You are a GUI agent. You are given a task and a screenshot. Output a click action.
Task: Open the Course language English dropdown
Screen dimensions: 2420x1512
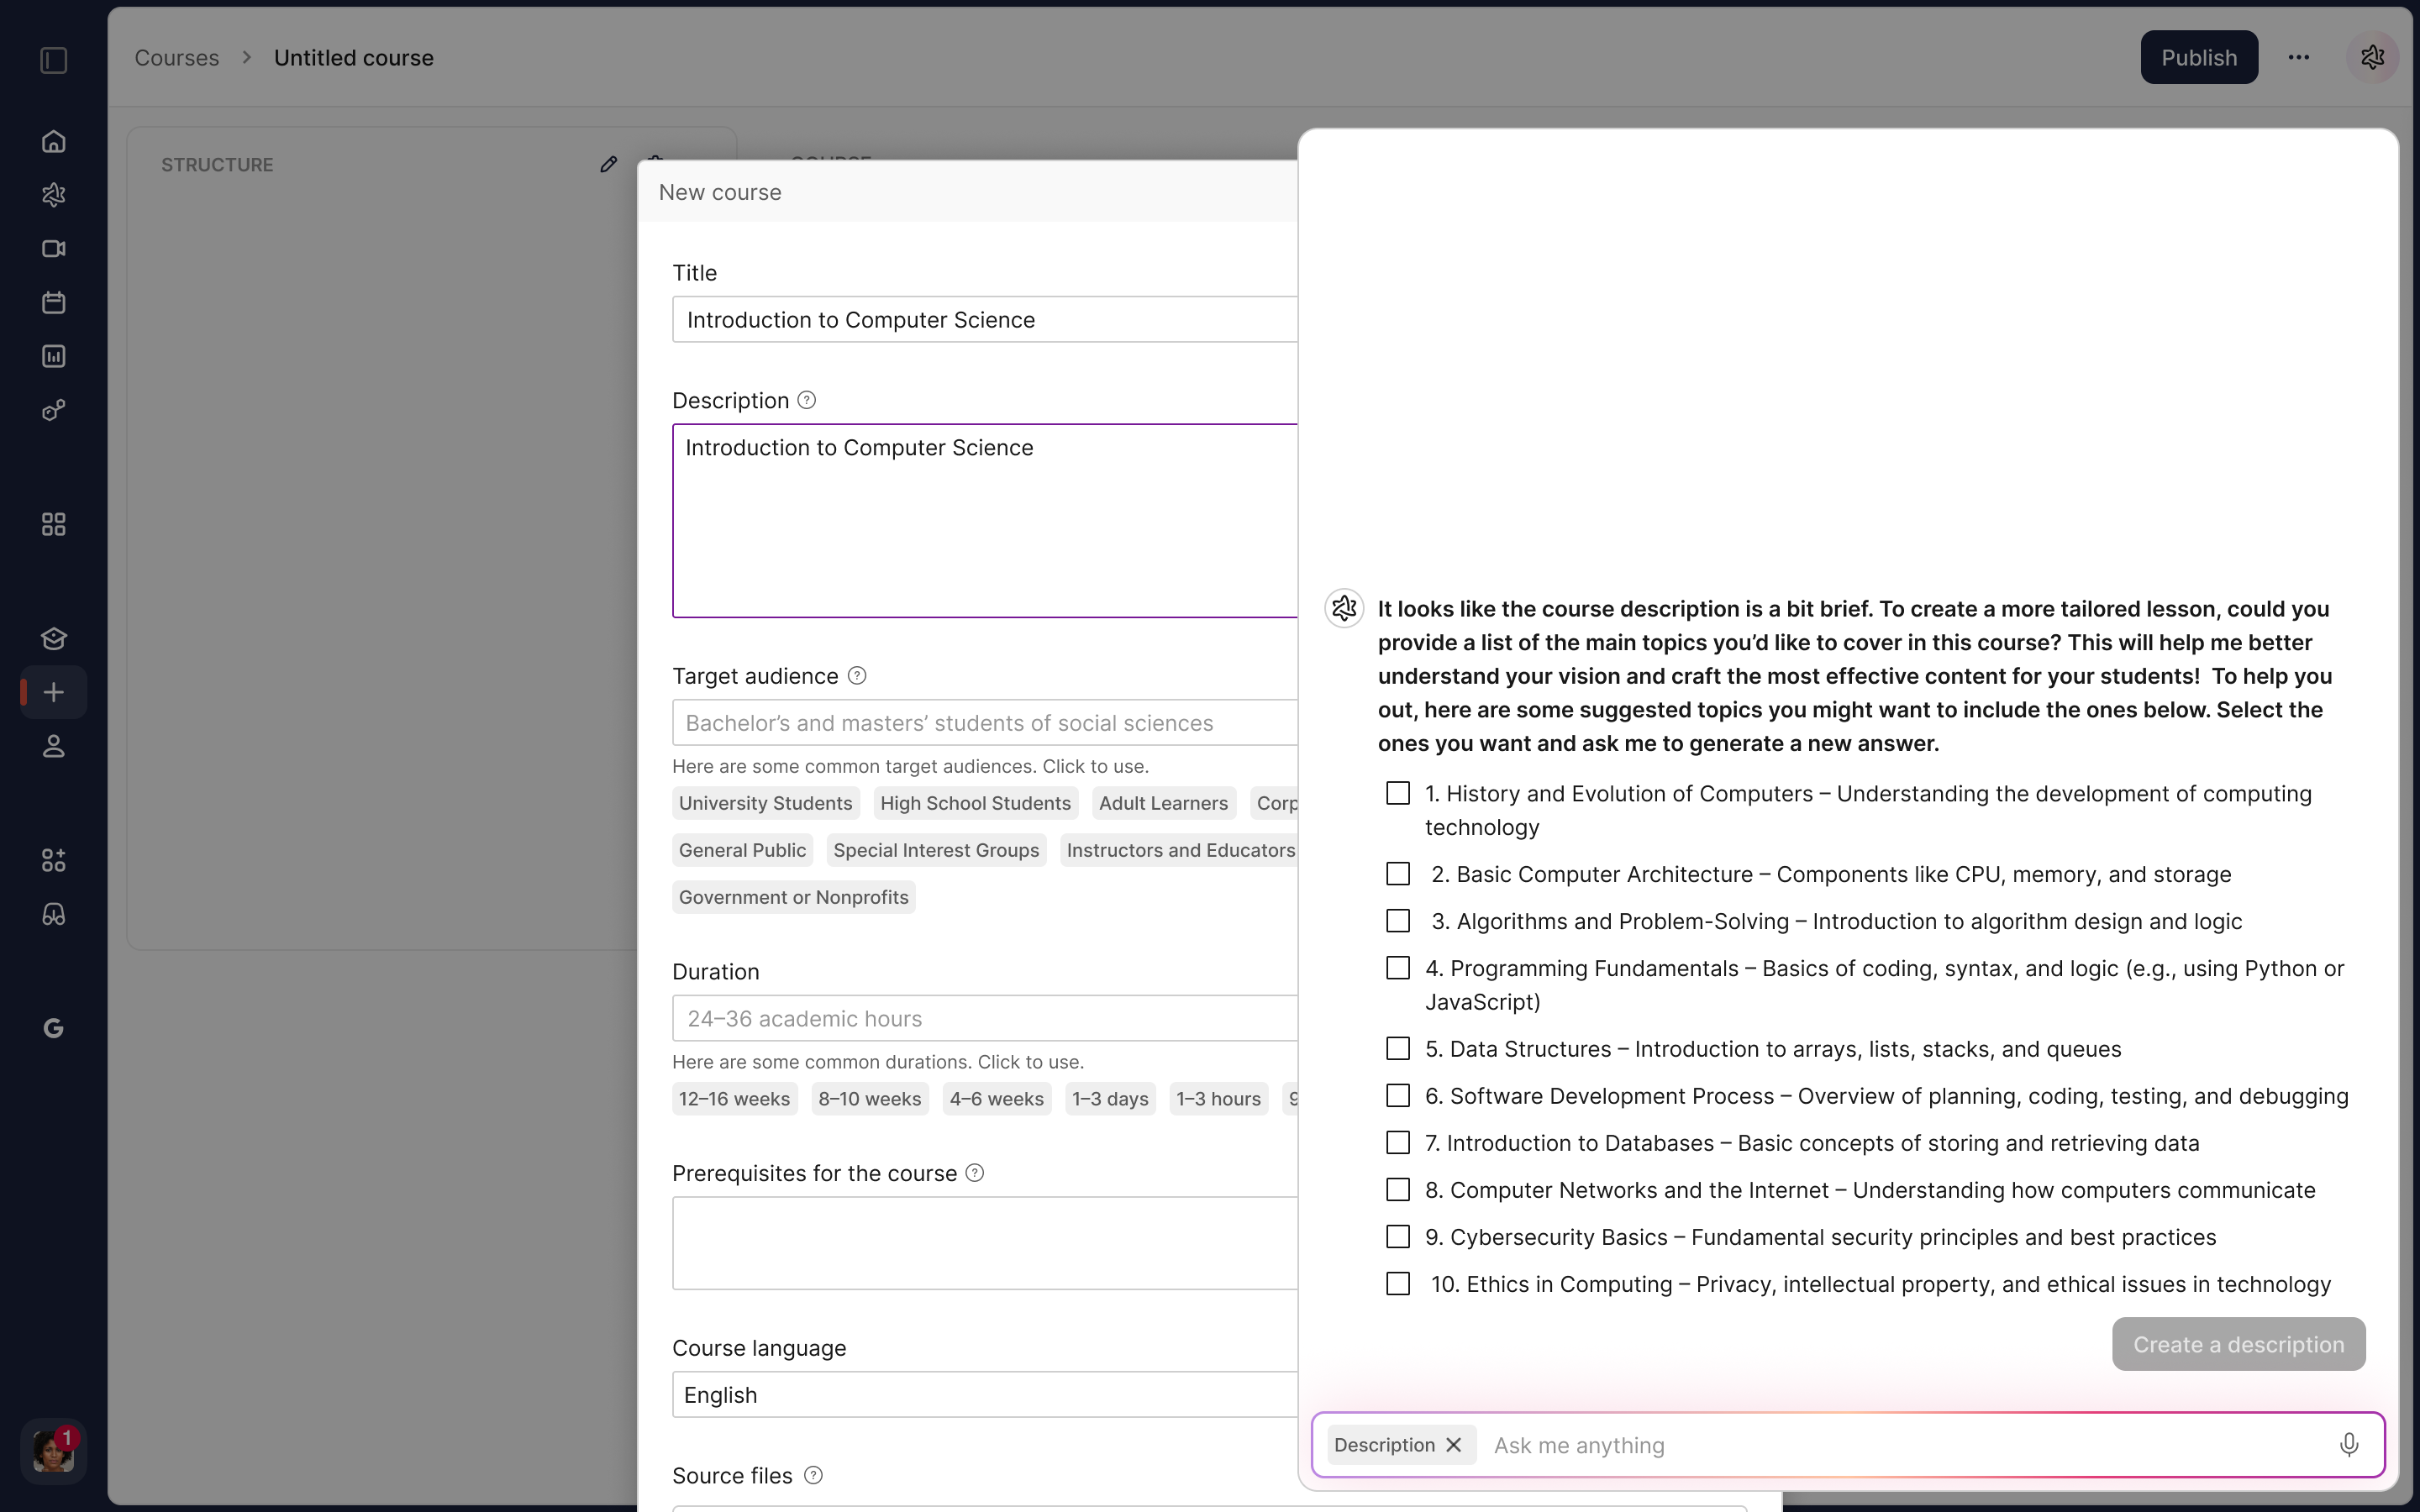(985, 1395)
